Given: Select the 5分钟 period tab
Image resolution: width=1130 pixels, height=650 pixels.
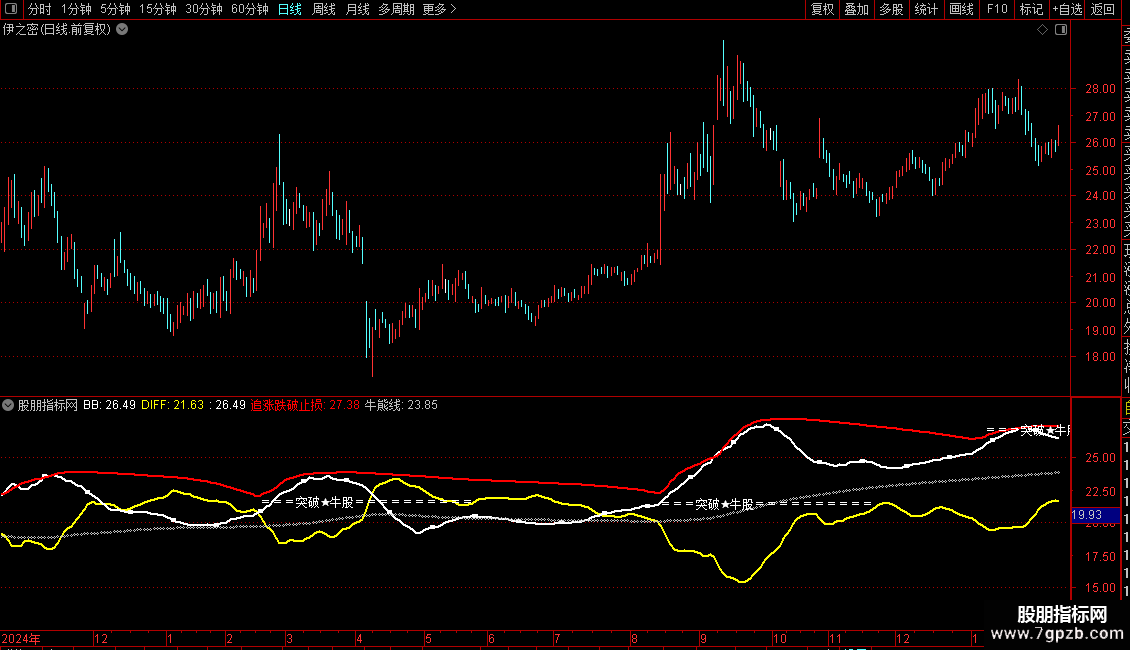Looking at the screenshot, I should (115, 9).
